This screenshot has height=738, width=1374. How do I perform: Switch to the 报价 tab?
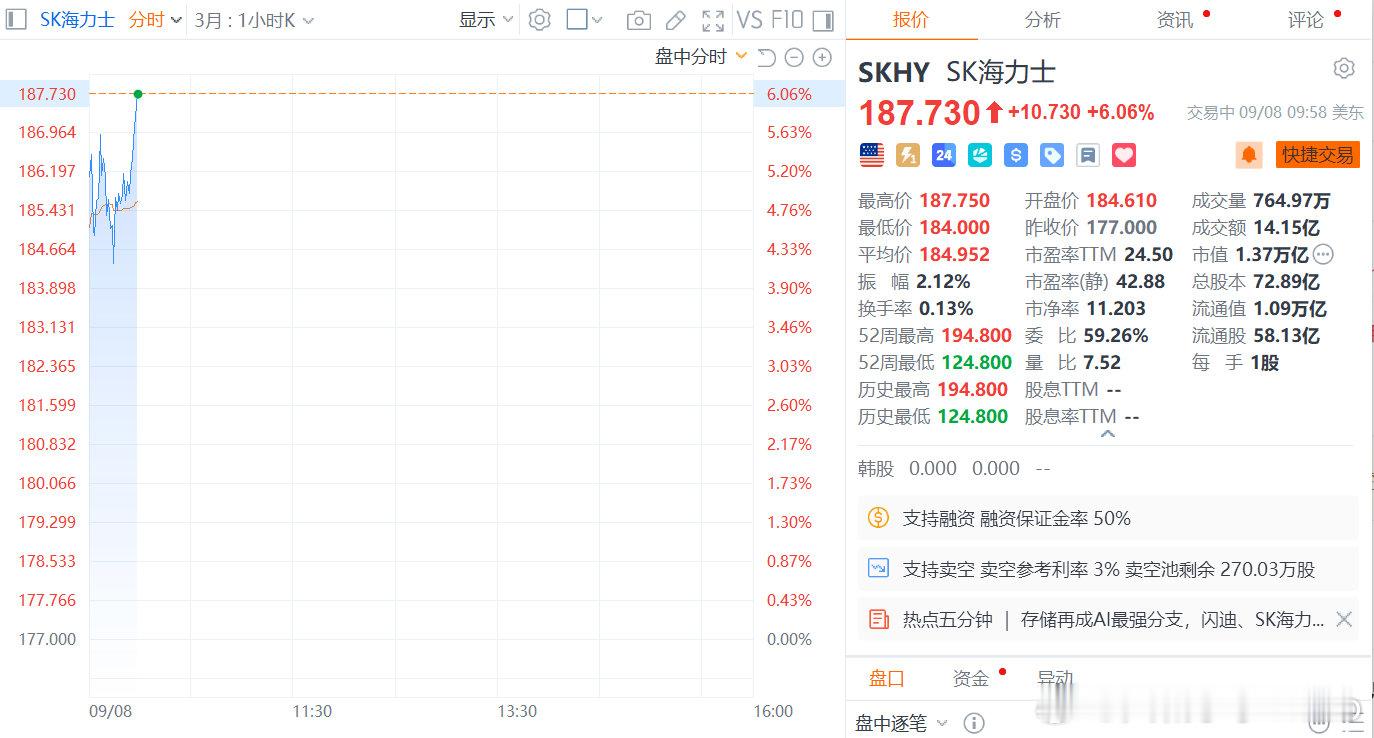911,20
